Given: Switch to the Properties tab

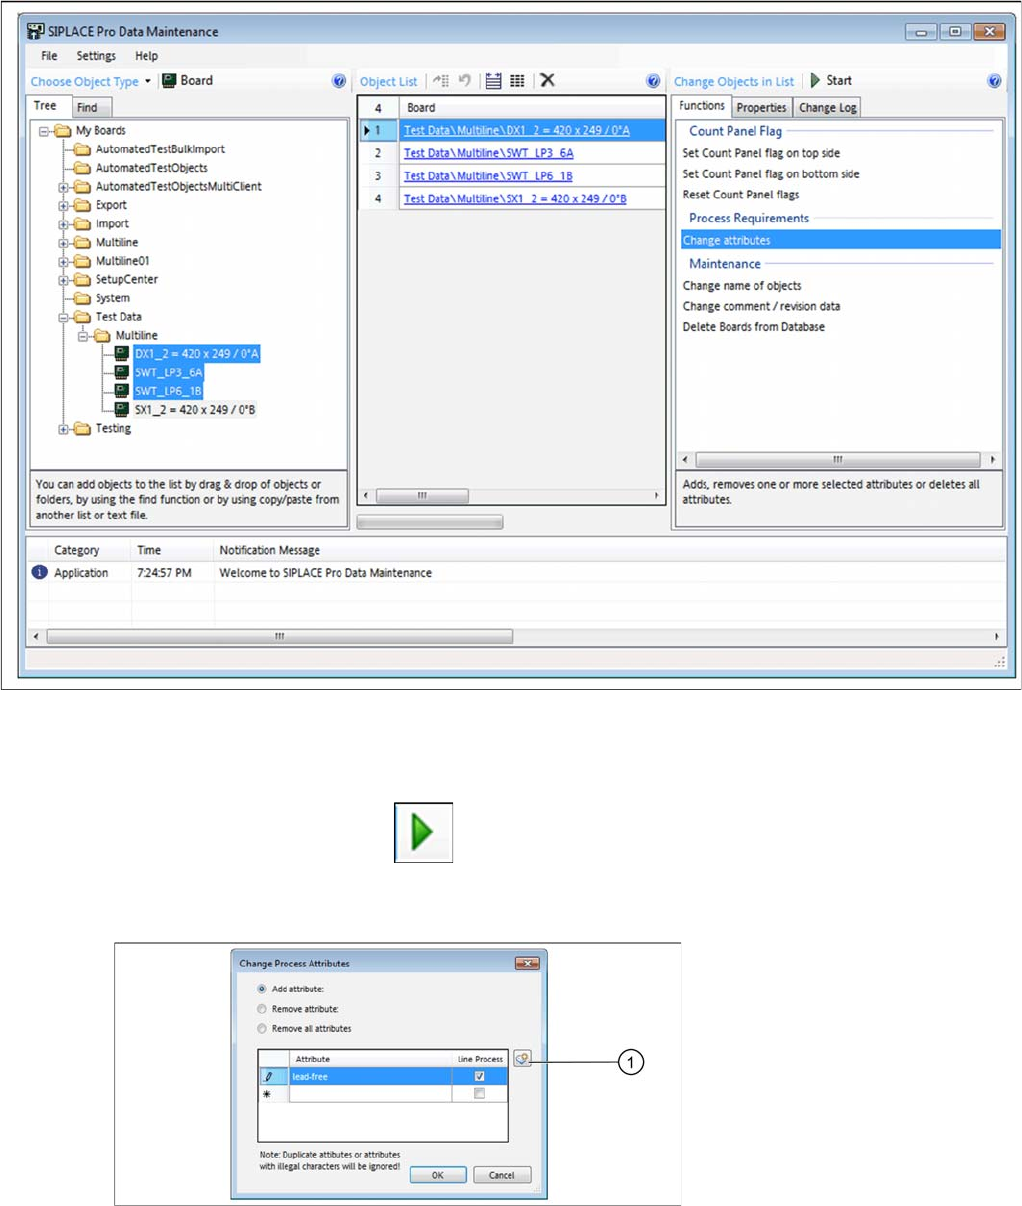Looking at the screenshot, I should (x=762, y=107).
